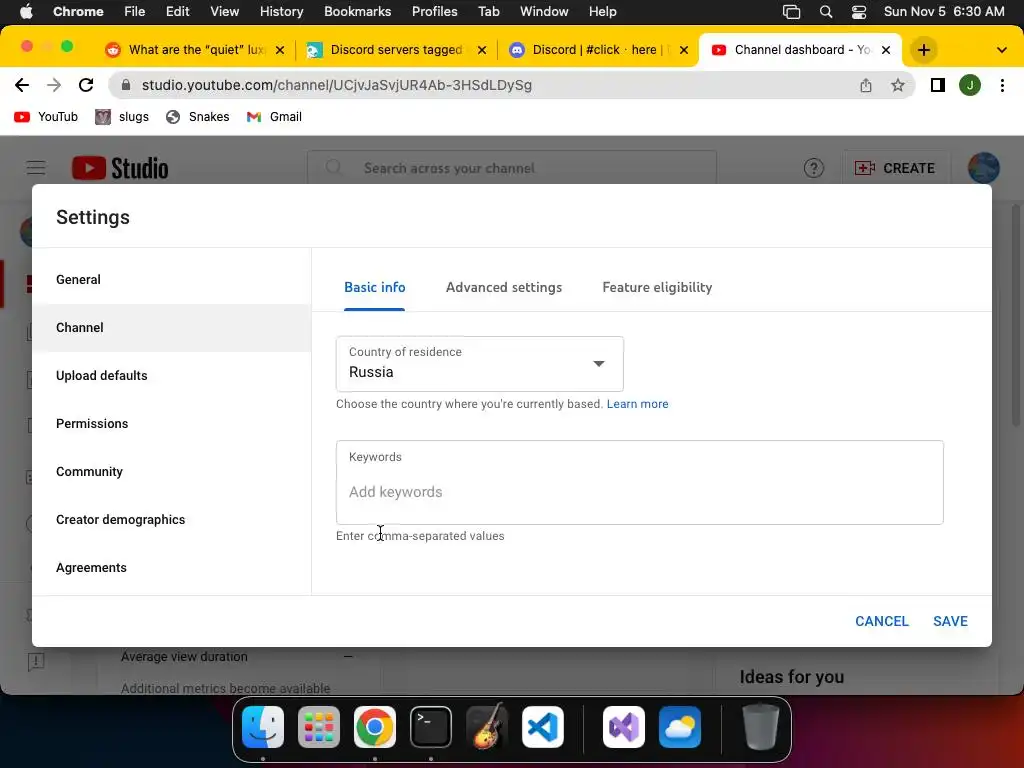Click the Stage Manager window icon in menu bar

pyautogui.click(x=792, y=11)
